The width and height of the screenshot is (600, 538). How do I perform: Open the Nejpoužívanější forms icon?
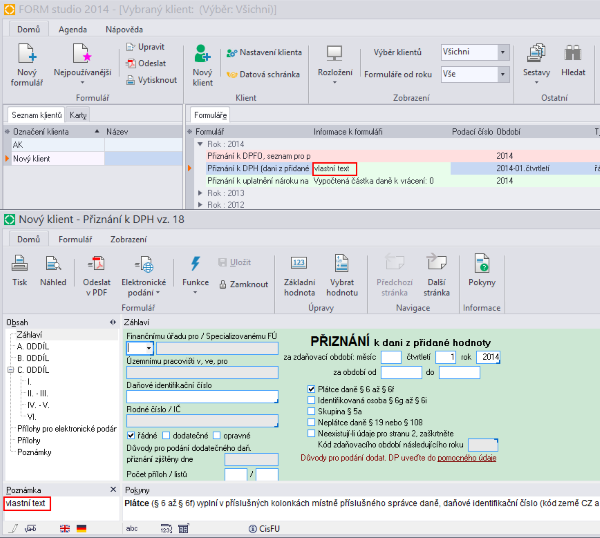pos(82,53)
